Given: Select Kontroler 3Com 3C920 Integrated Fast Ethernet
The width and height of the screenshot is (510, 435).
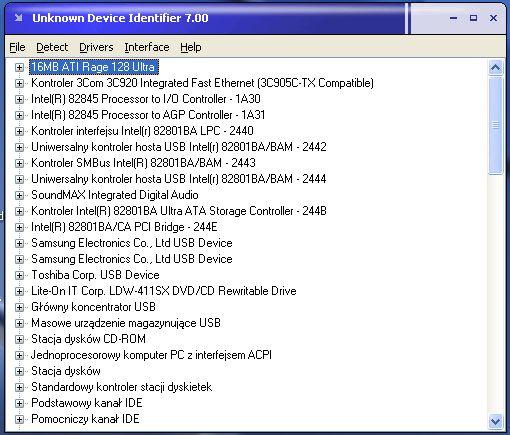Looking at the screenshot, I should click(202, 83).
